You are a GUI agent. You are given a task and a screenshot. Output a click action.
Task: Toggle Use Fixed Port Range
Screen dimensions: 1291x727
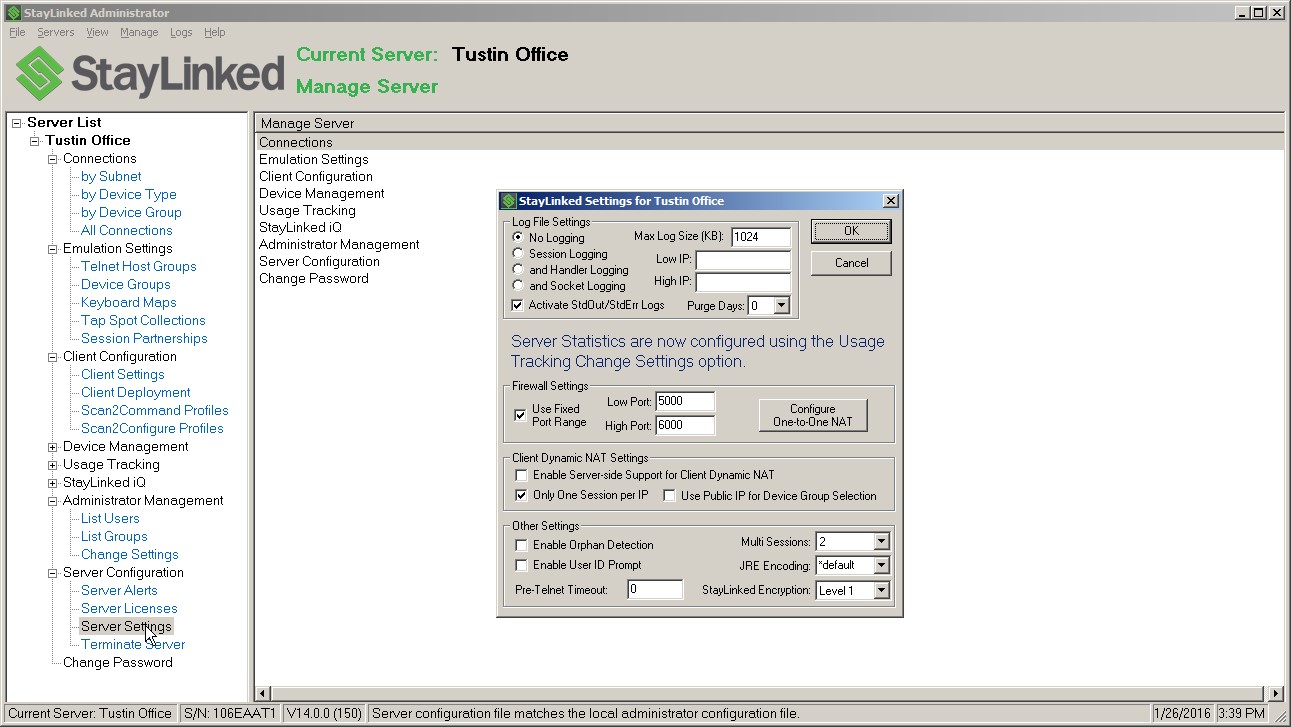click(x=521, y=415)
